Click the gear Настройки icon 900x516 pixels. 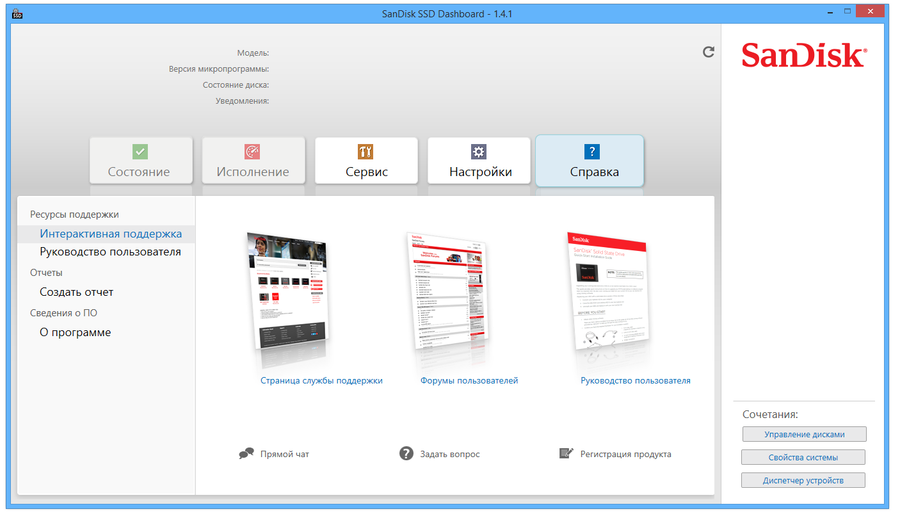[479, 152]
